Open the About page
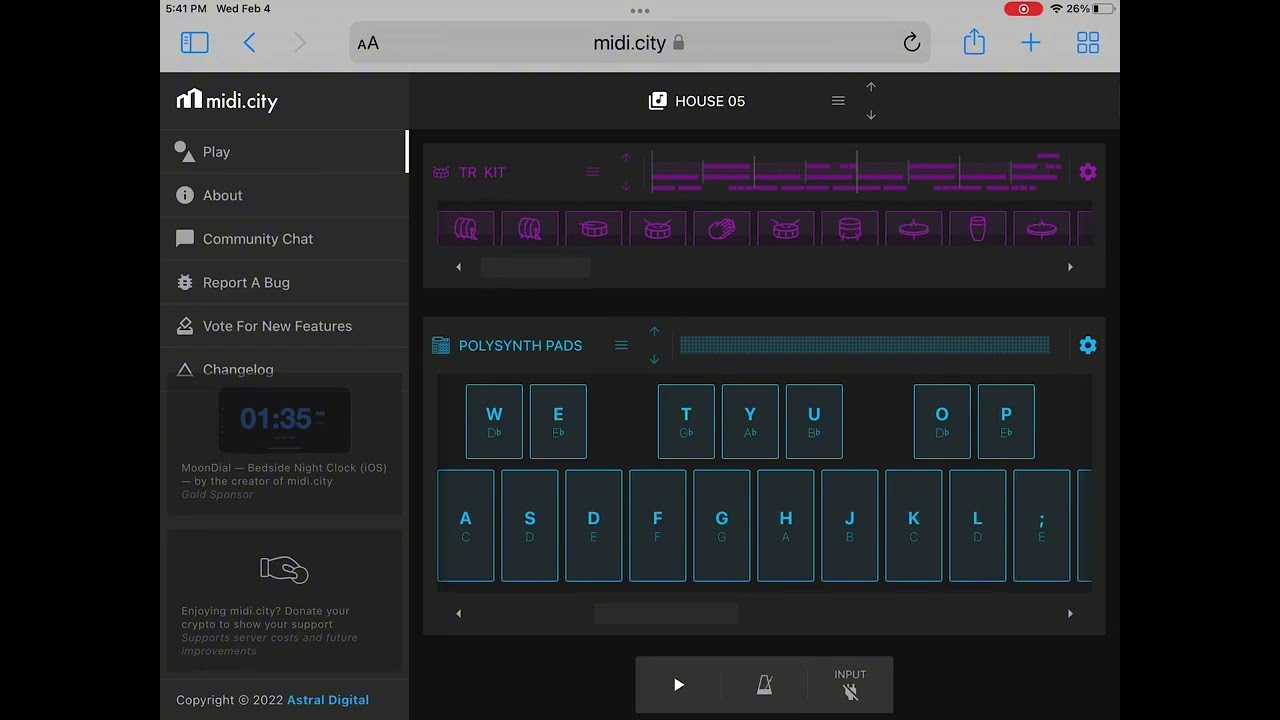 [x=284, y=195]
